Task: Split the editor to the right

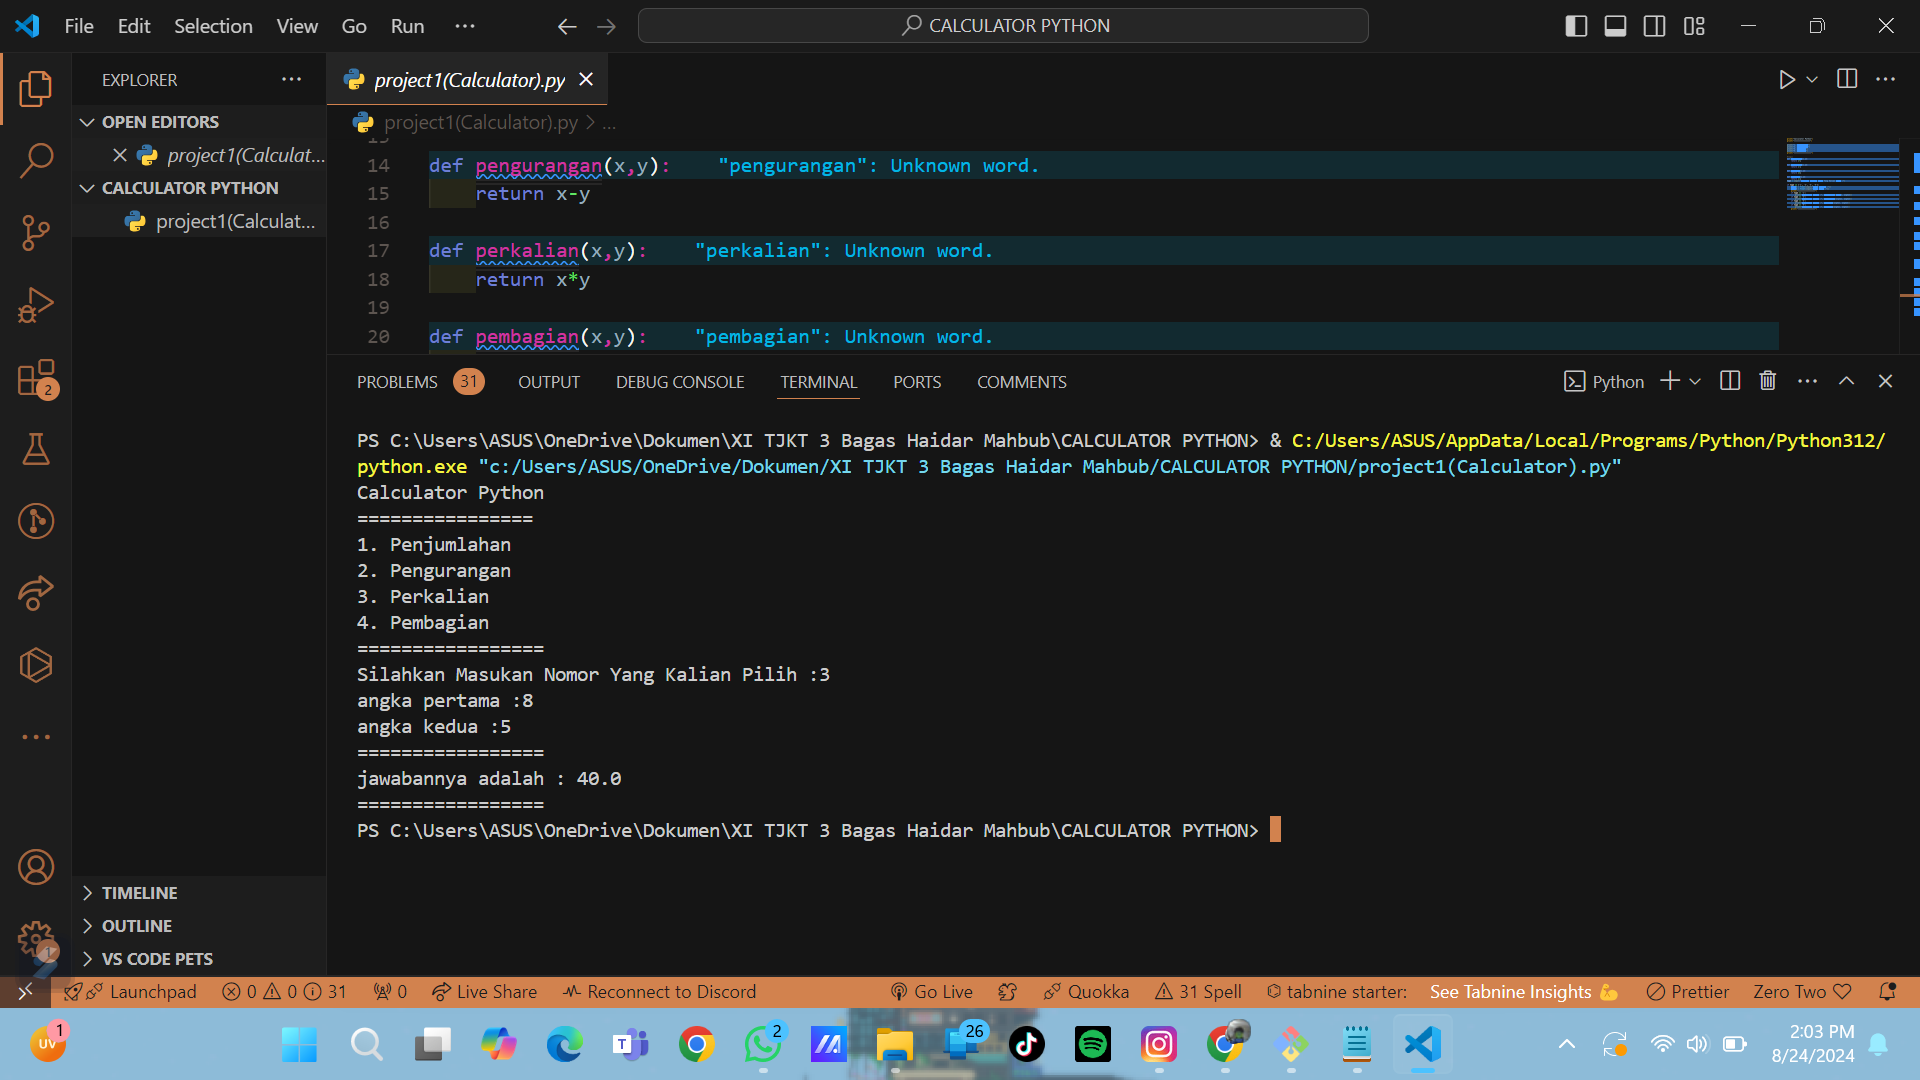Action: 1847,79
